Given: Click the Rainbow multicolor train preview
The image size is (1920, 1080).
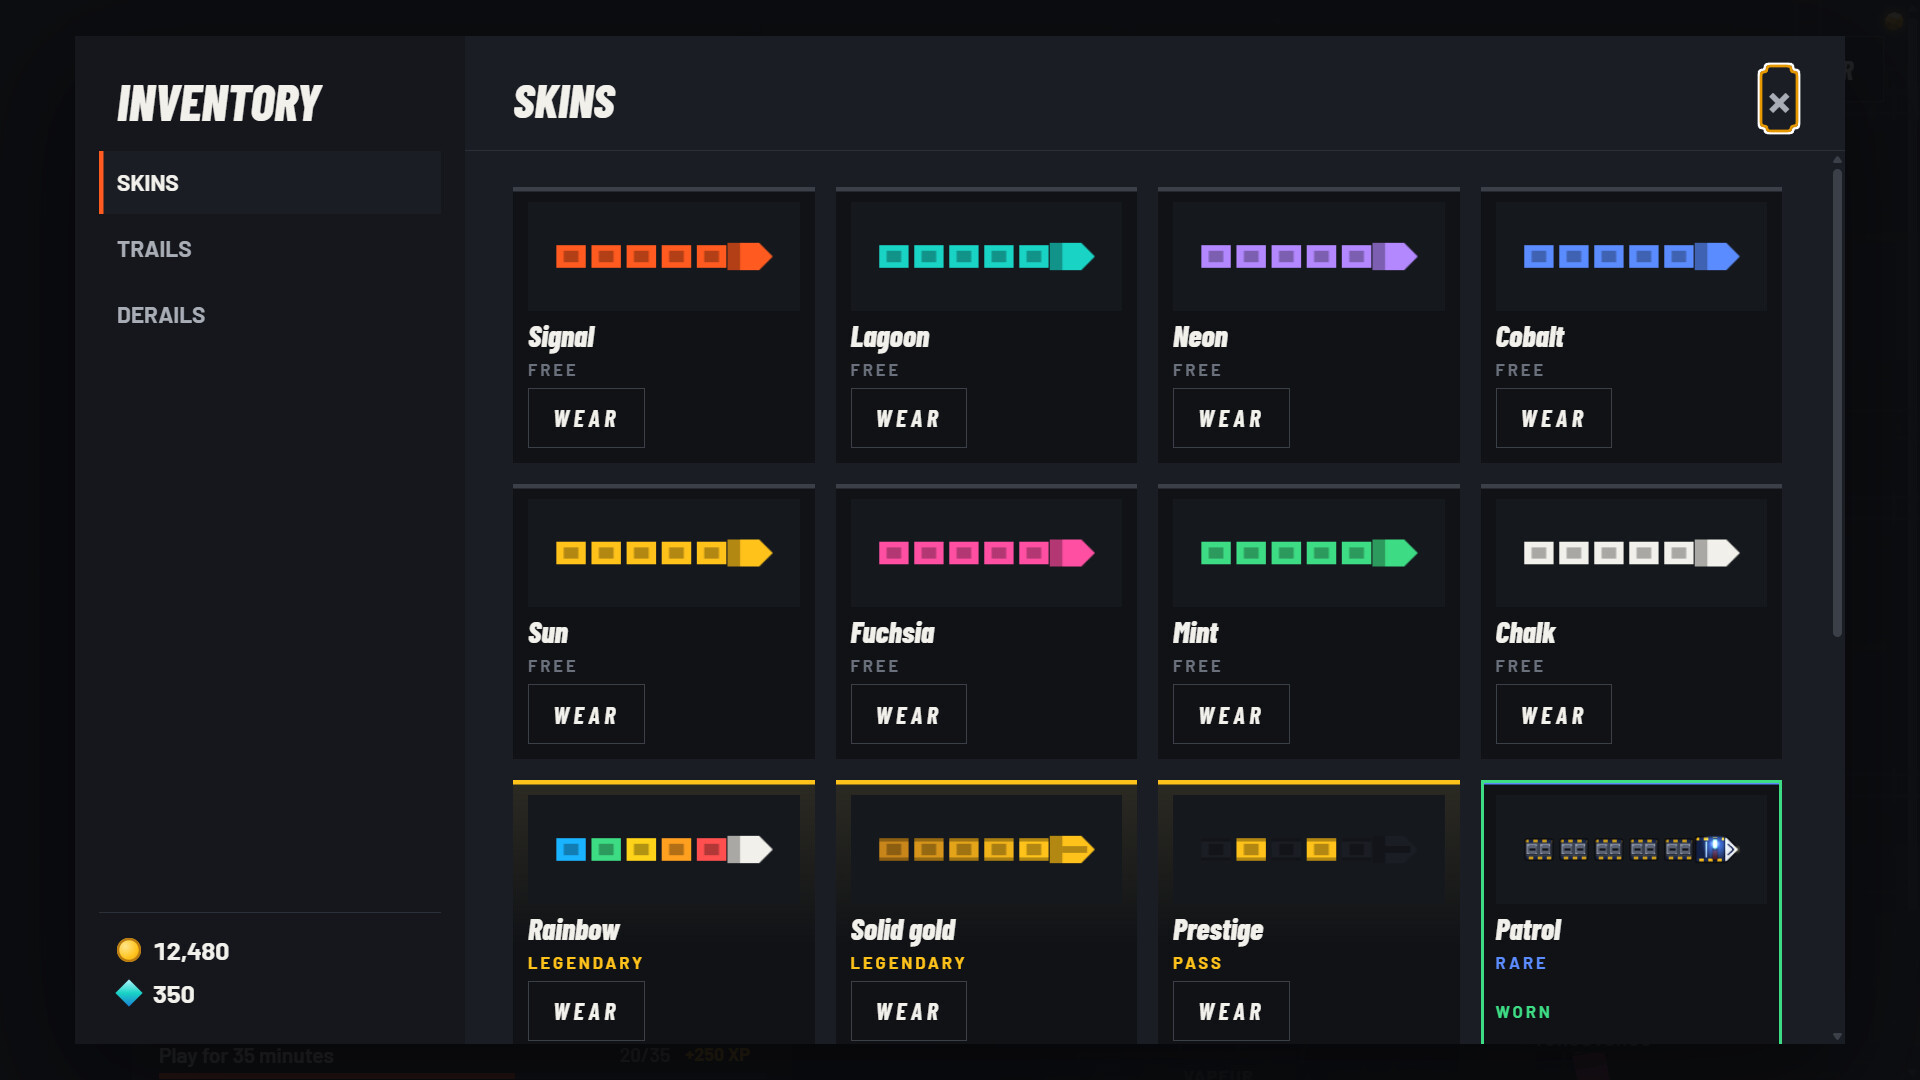Looking at the screenshot, I should coord(664,849).
